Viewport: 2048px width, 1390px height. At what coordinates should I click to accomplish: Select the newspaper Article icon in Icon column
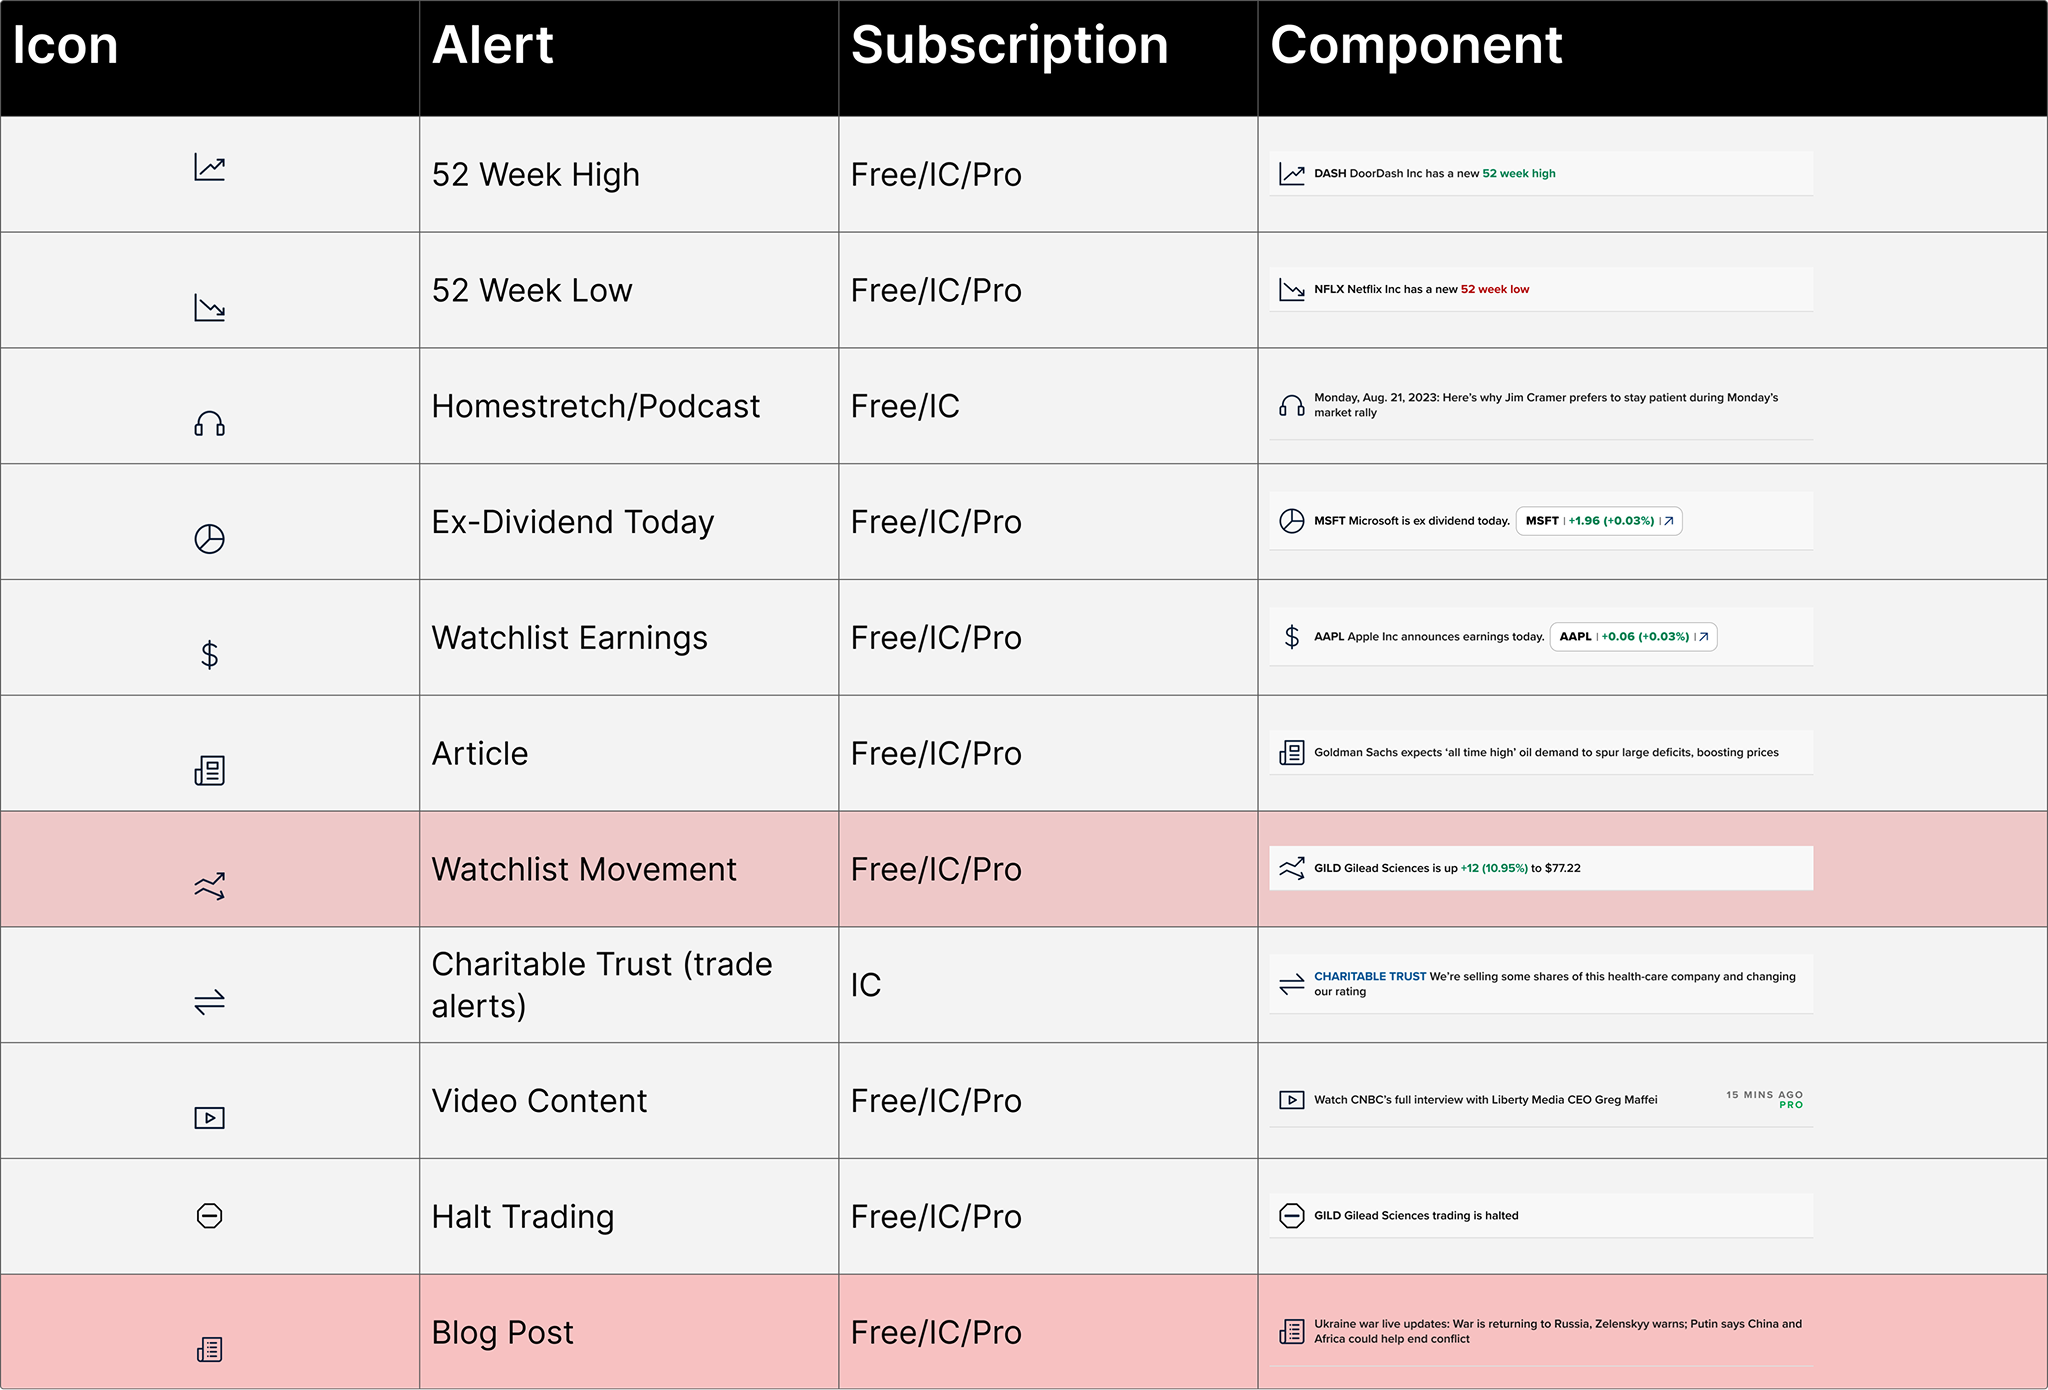(209, 770)
